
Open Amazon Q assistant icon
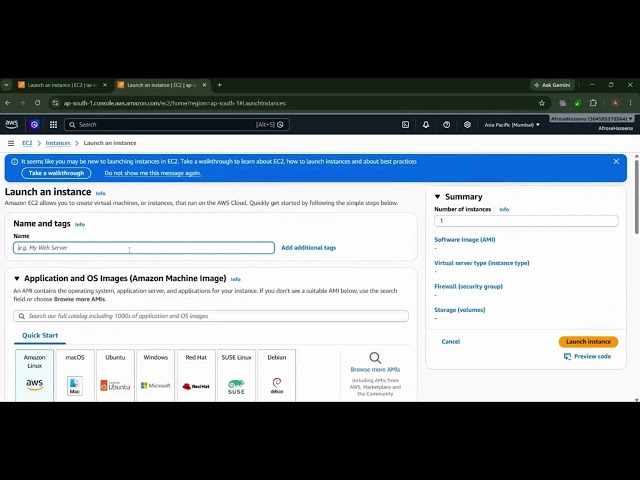click(34, 124)
